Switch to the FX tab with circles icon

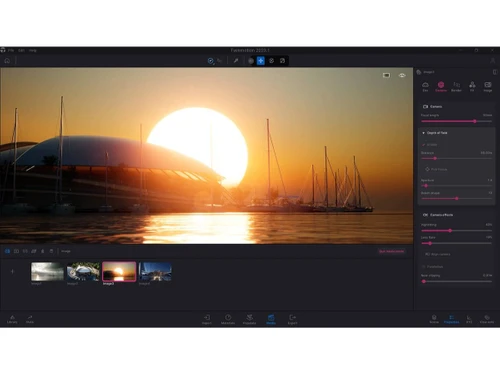coord(472,86)
